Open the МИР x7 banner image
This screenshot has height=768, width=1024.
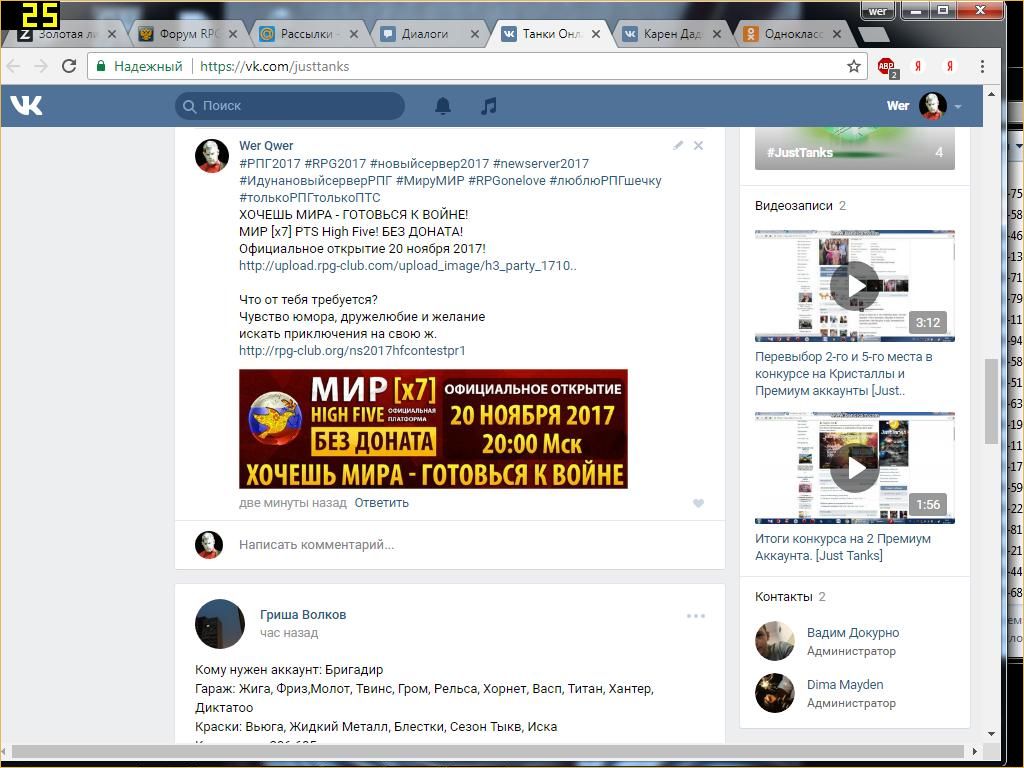(x=433, y=428)
